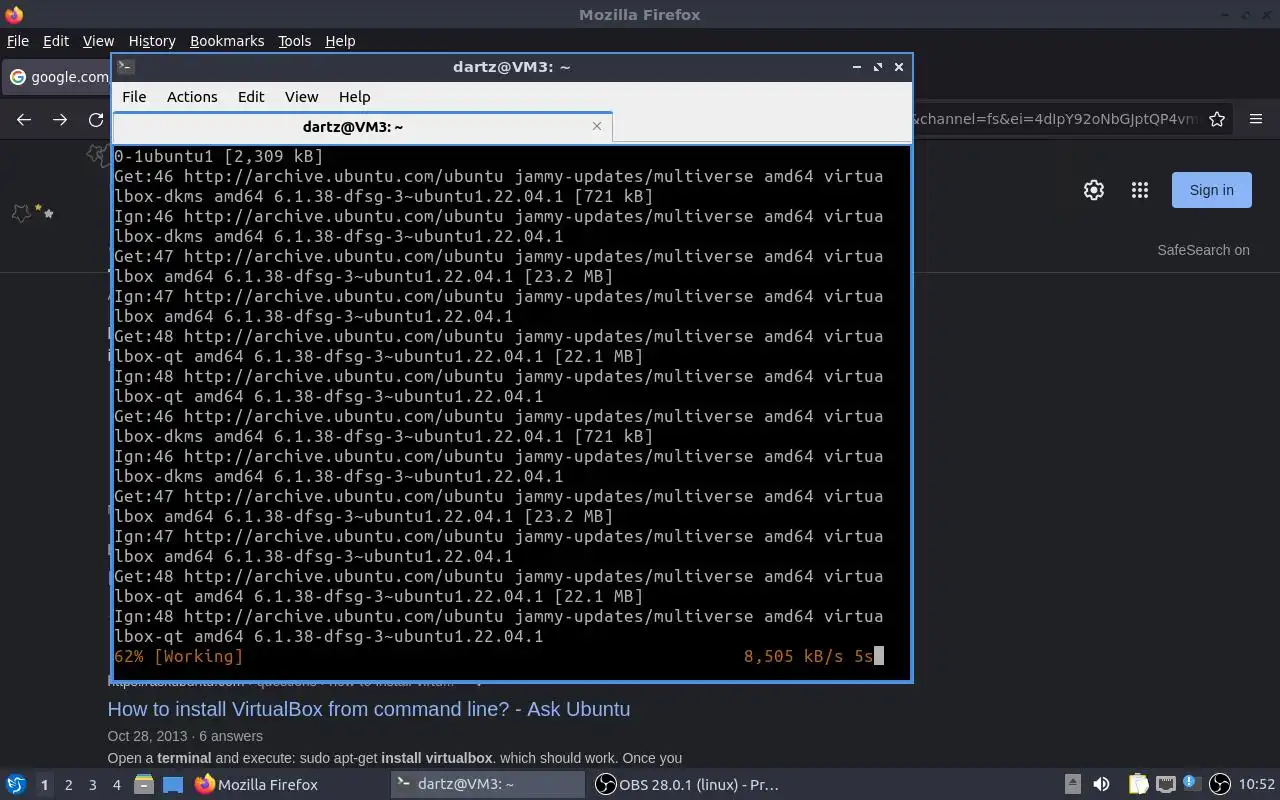
Task: Open network connection tray icon
Action: (1165, 785)
